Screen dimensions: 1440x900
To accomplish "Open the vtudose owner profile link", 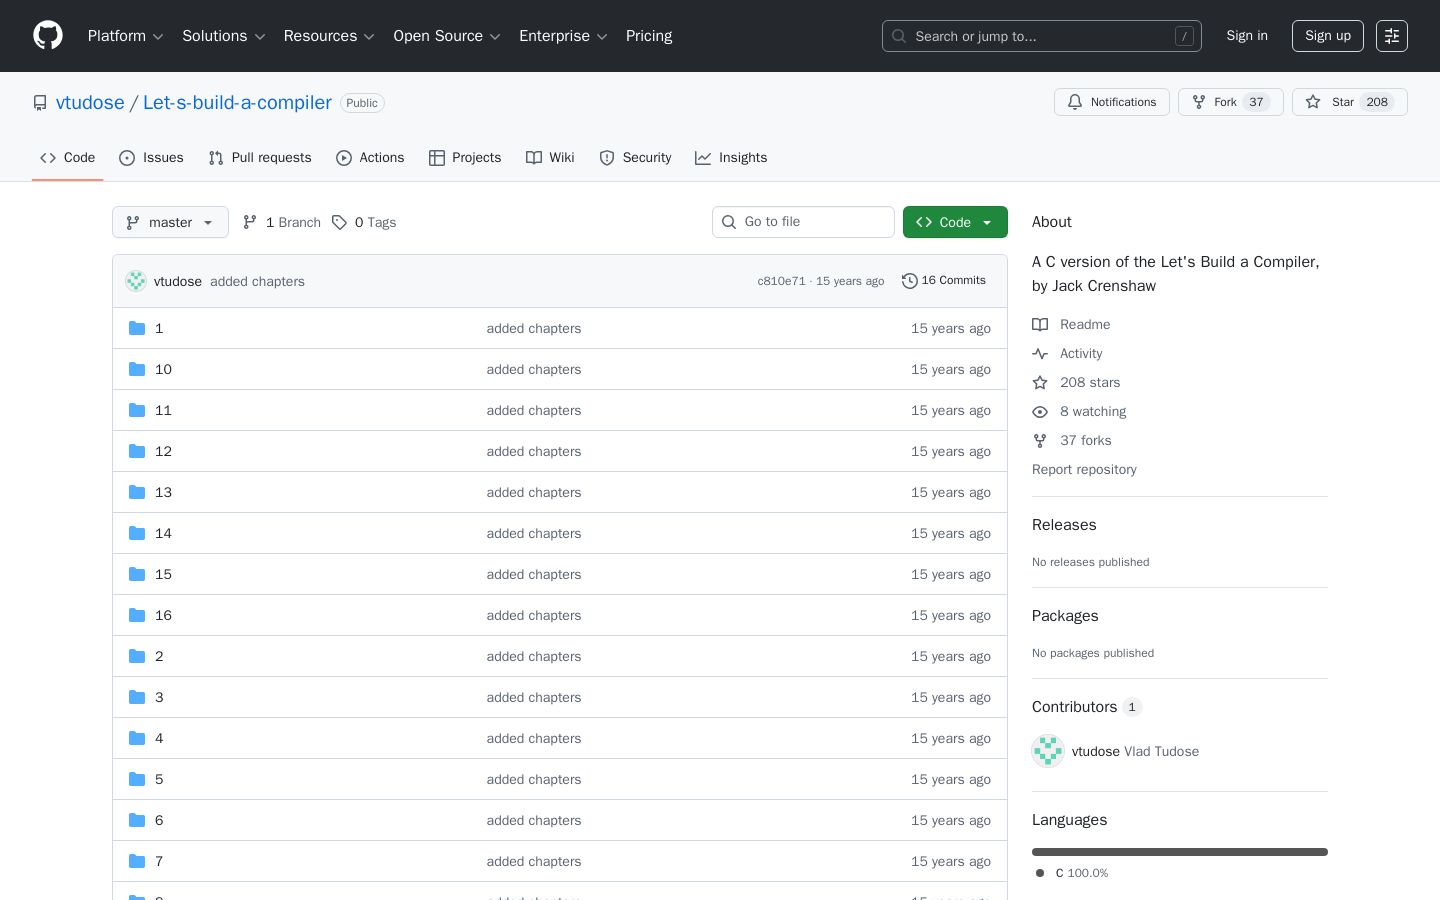I will (x=90, y=103).
